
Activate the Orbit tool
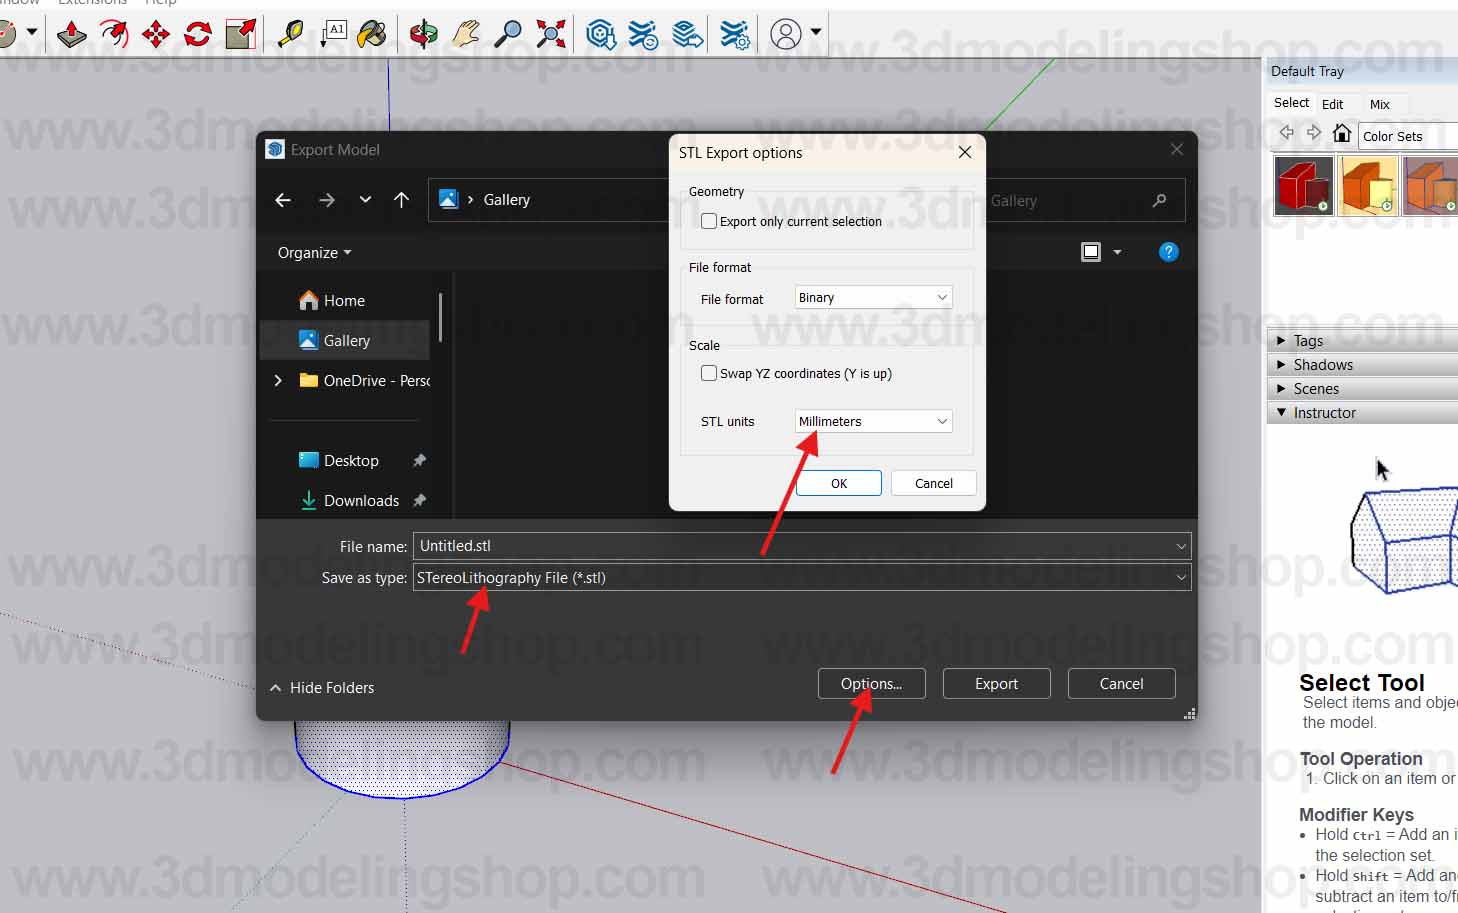tap(423, 34)
